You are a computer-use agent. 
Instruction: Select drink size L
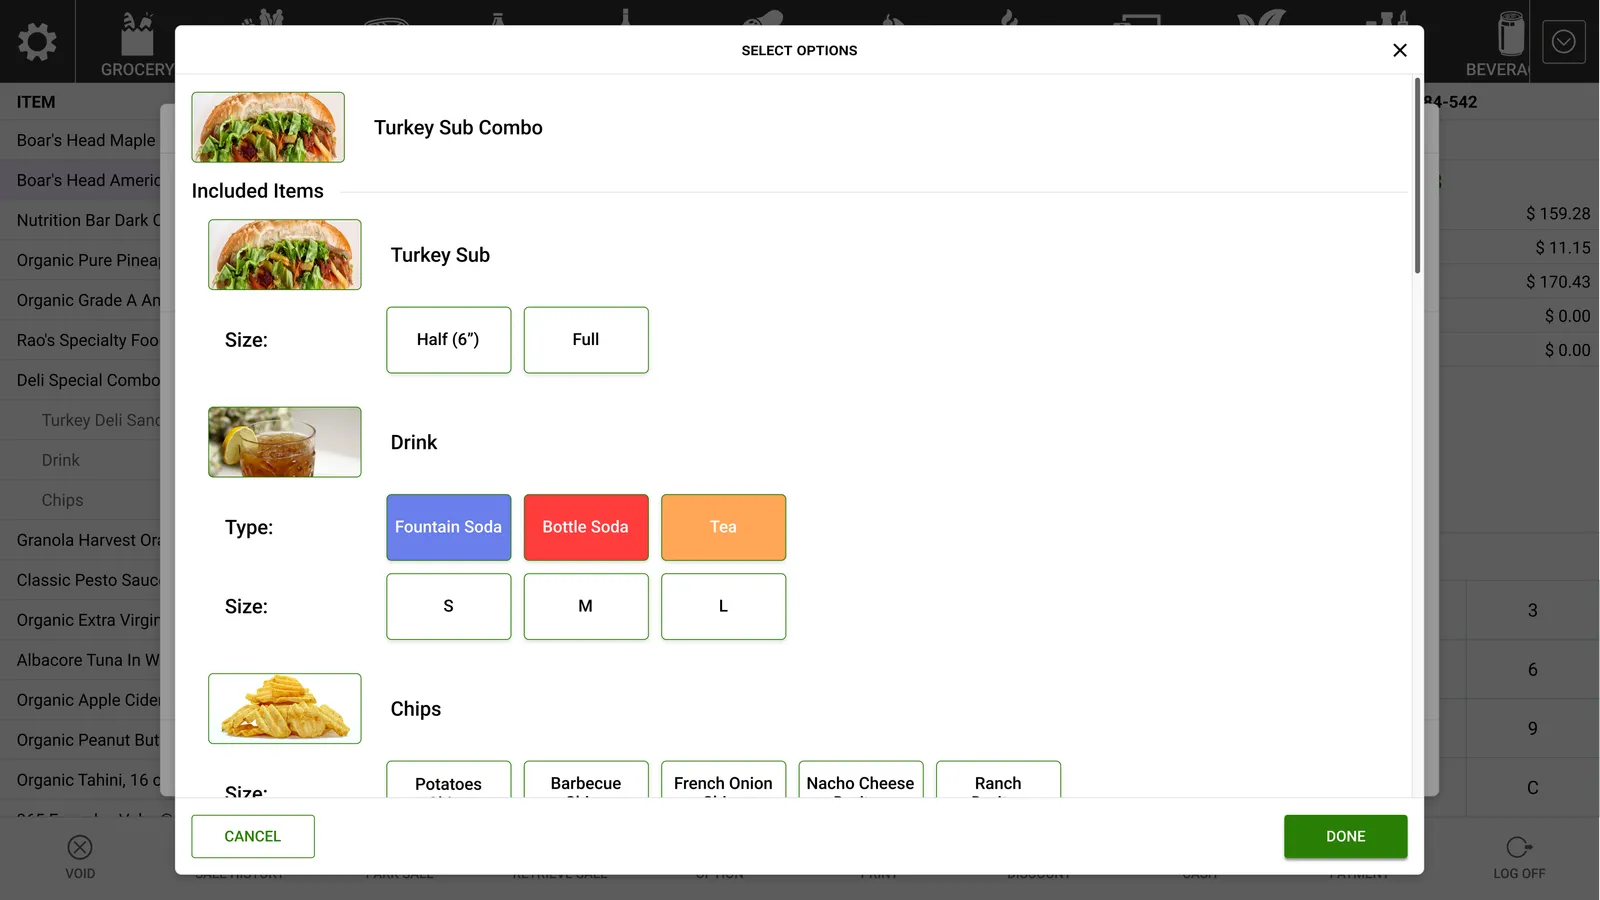[723, 606]
